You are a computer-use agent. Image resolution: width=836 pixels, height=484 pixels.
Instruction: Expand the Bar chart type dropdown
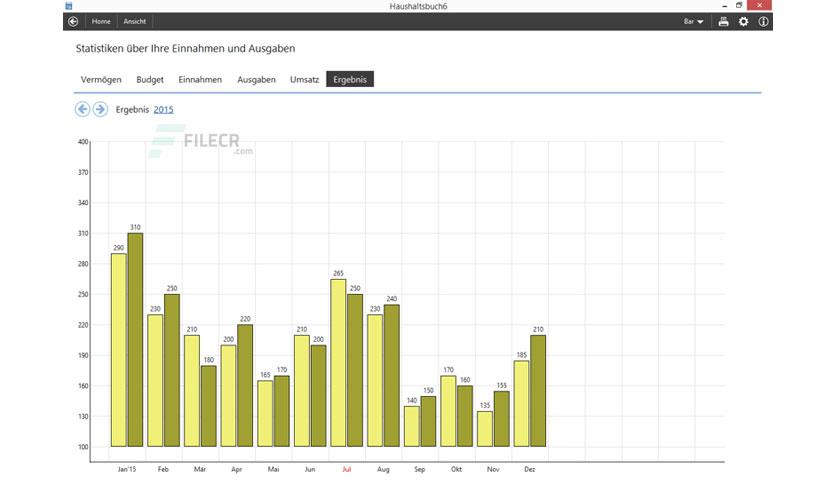pyautogui.click(x=694, y=21)
